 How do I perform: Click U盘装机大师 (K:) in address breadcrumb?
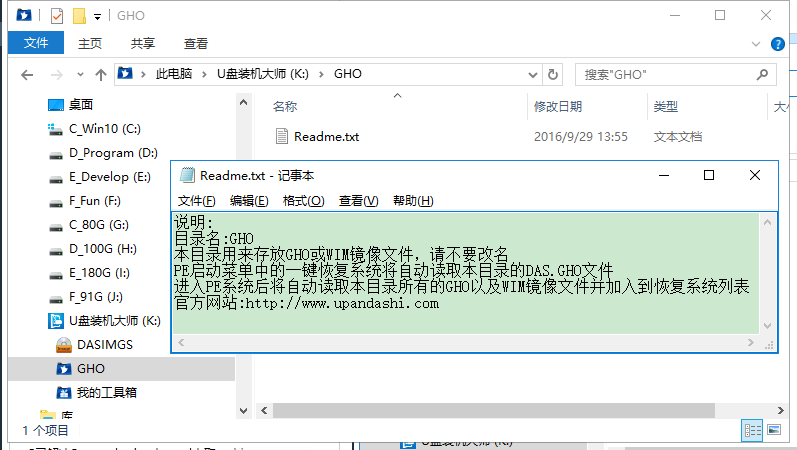263,74
